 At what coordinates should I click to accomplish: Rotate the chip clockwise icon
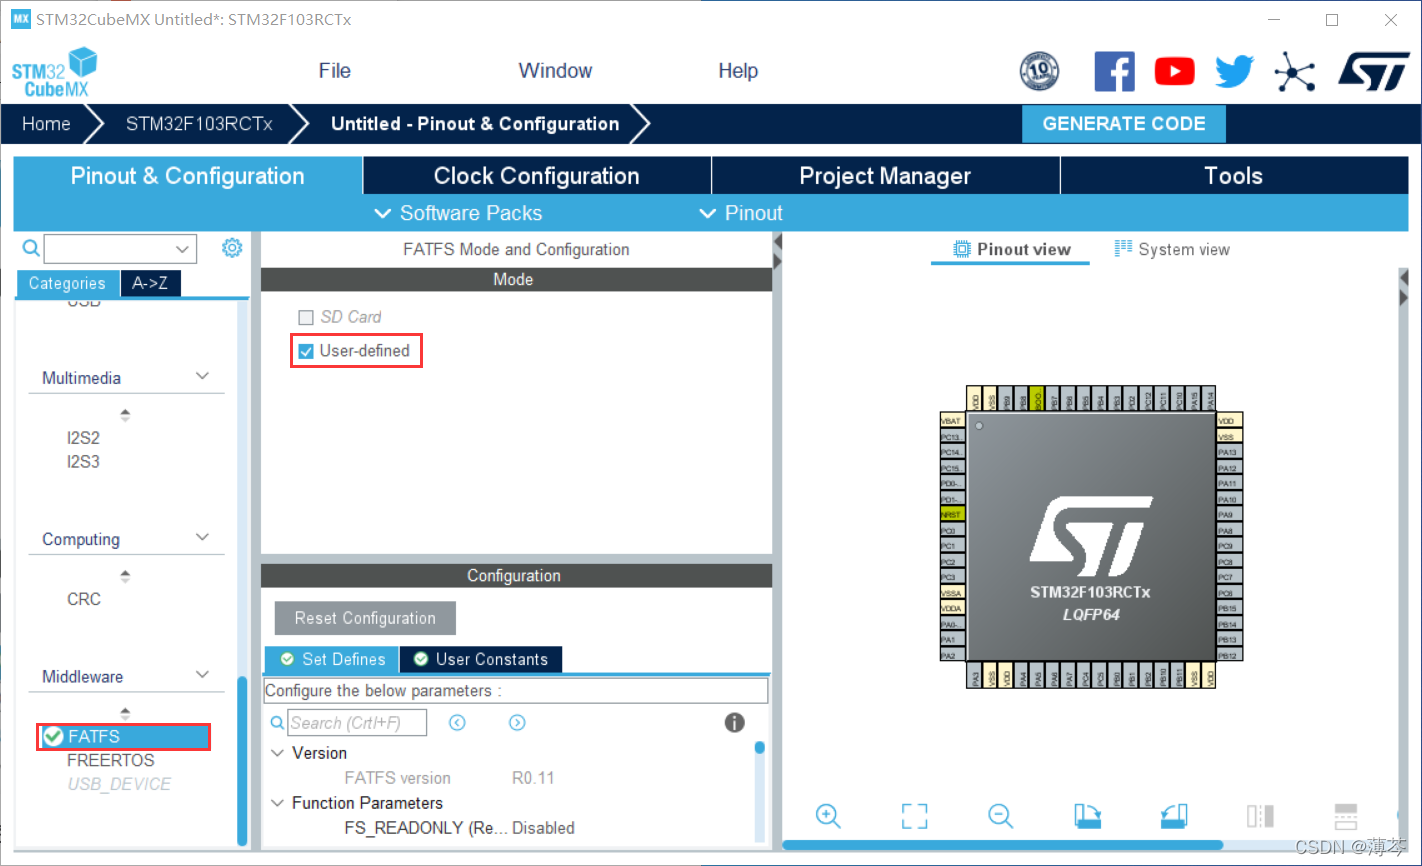pos(1088,816)
